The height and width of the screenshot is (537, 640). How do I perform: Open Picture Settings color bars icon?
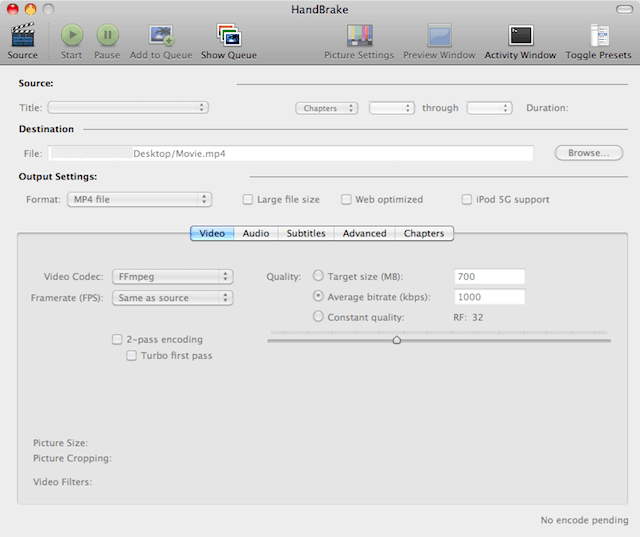click(359, 36)
